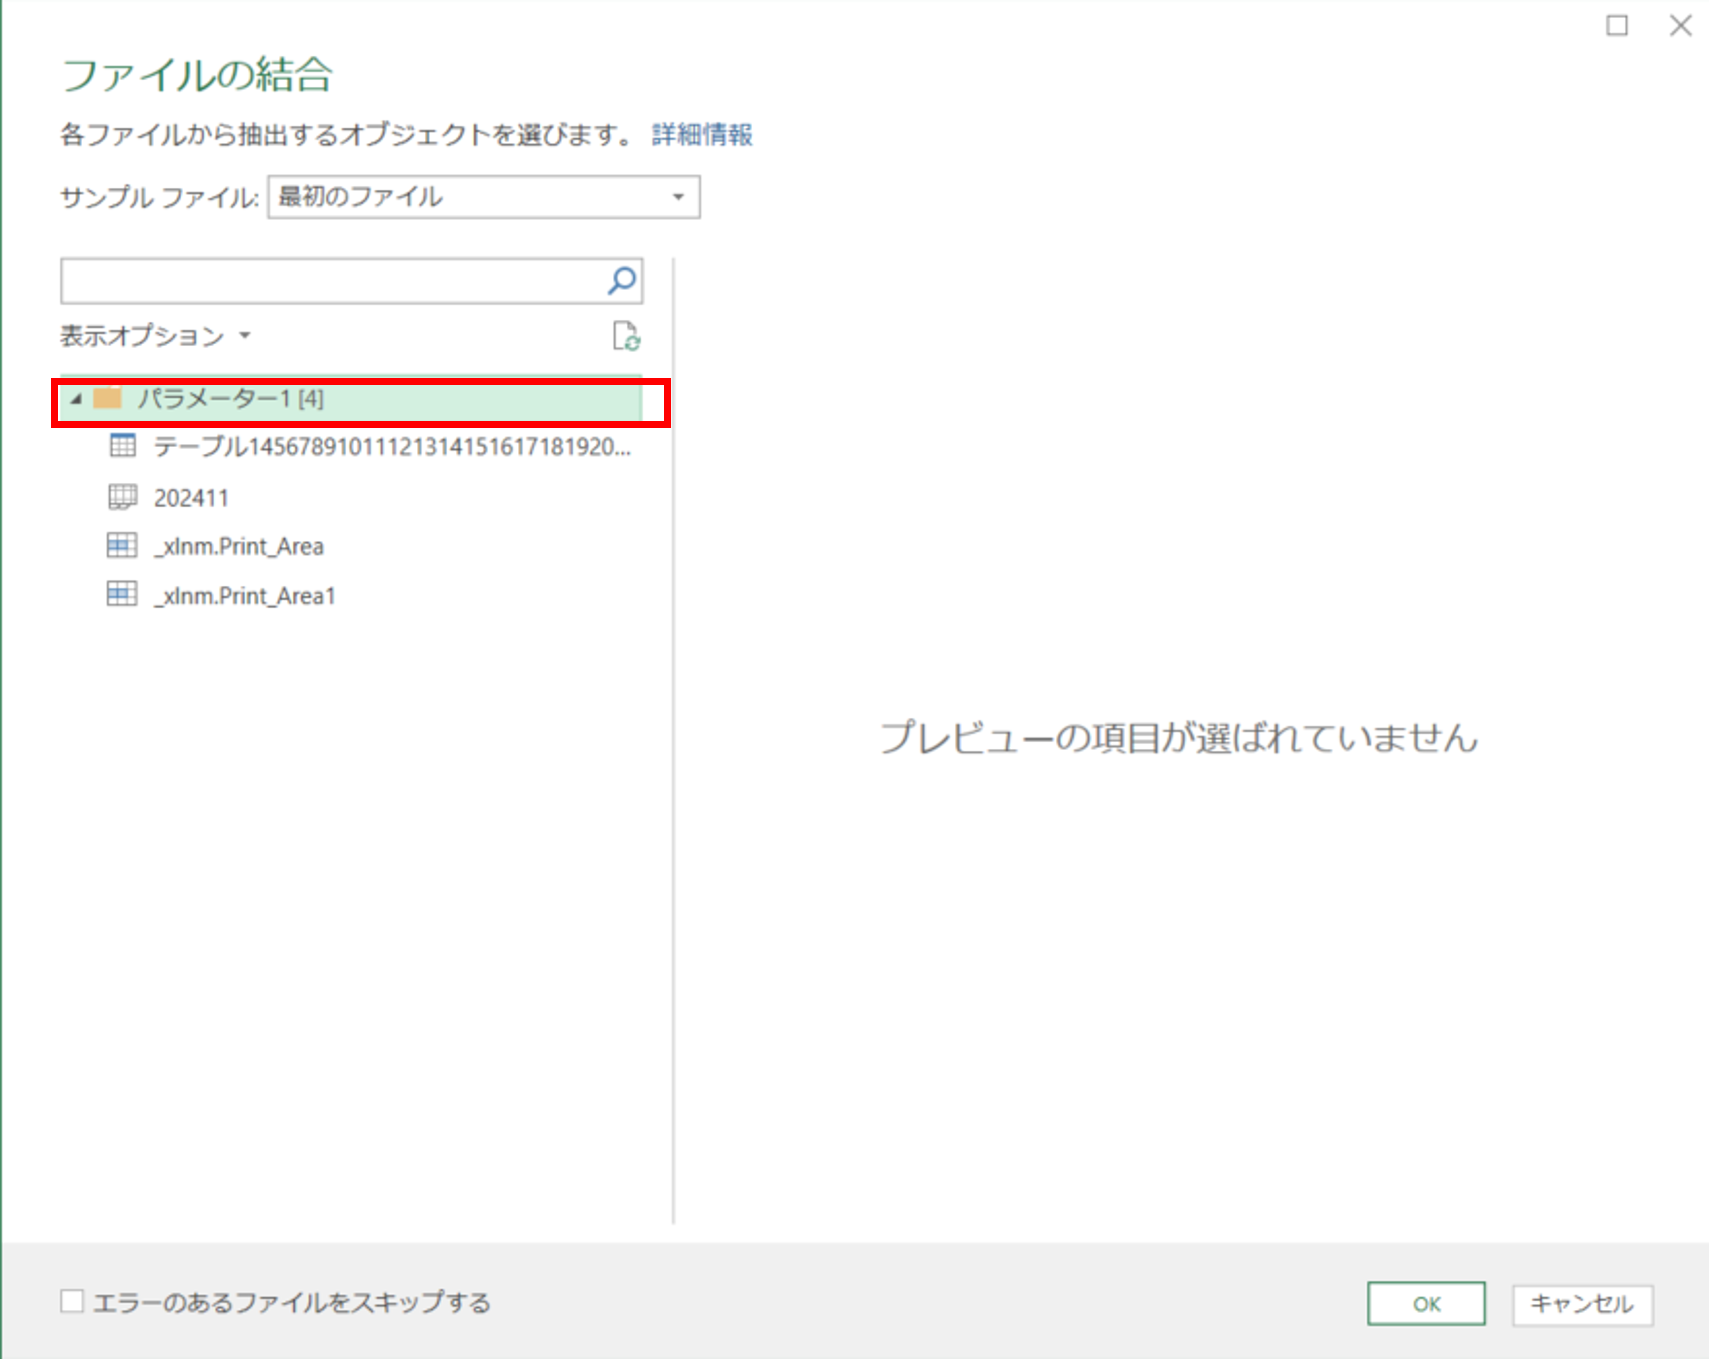Screen dimensions: 1709x1359
Task: Select the _xlnm.Print_Area1 entry
Action: click(246, 594)
